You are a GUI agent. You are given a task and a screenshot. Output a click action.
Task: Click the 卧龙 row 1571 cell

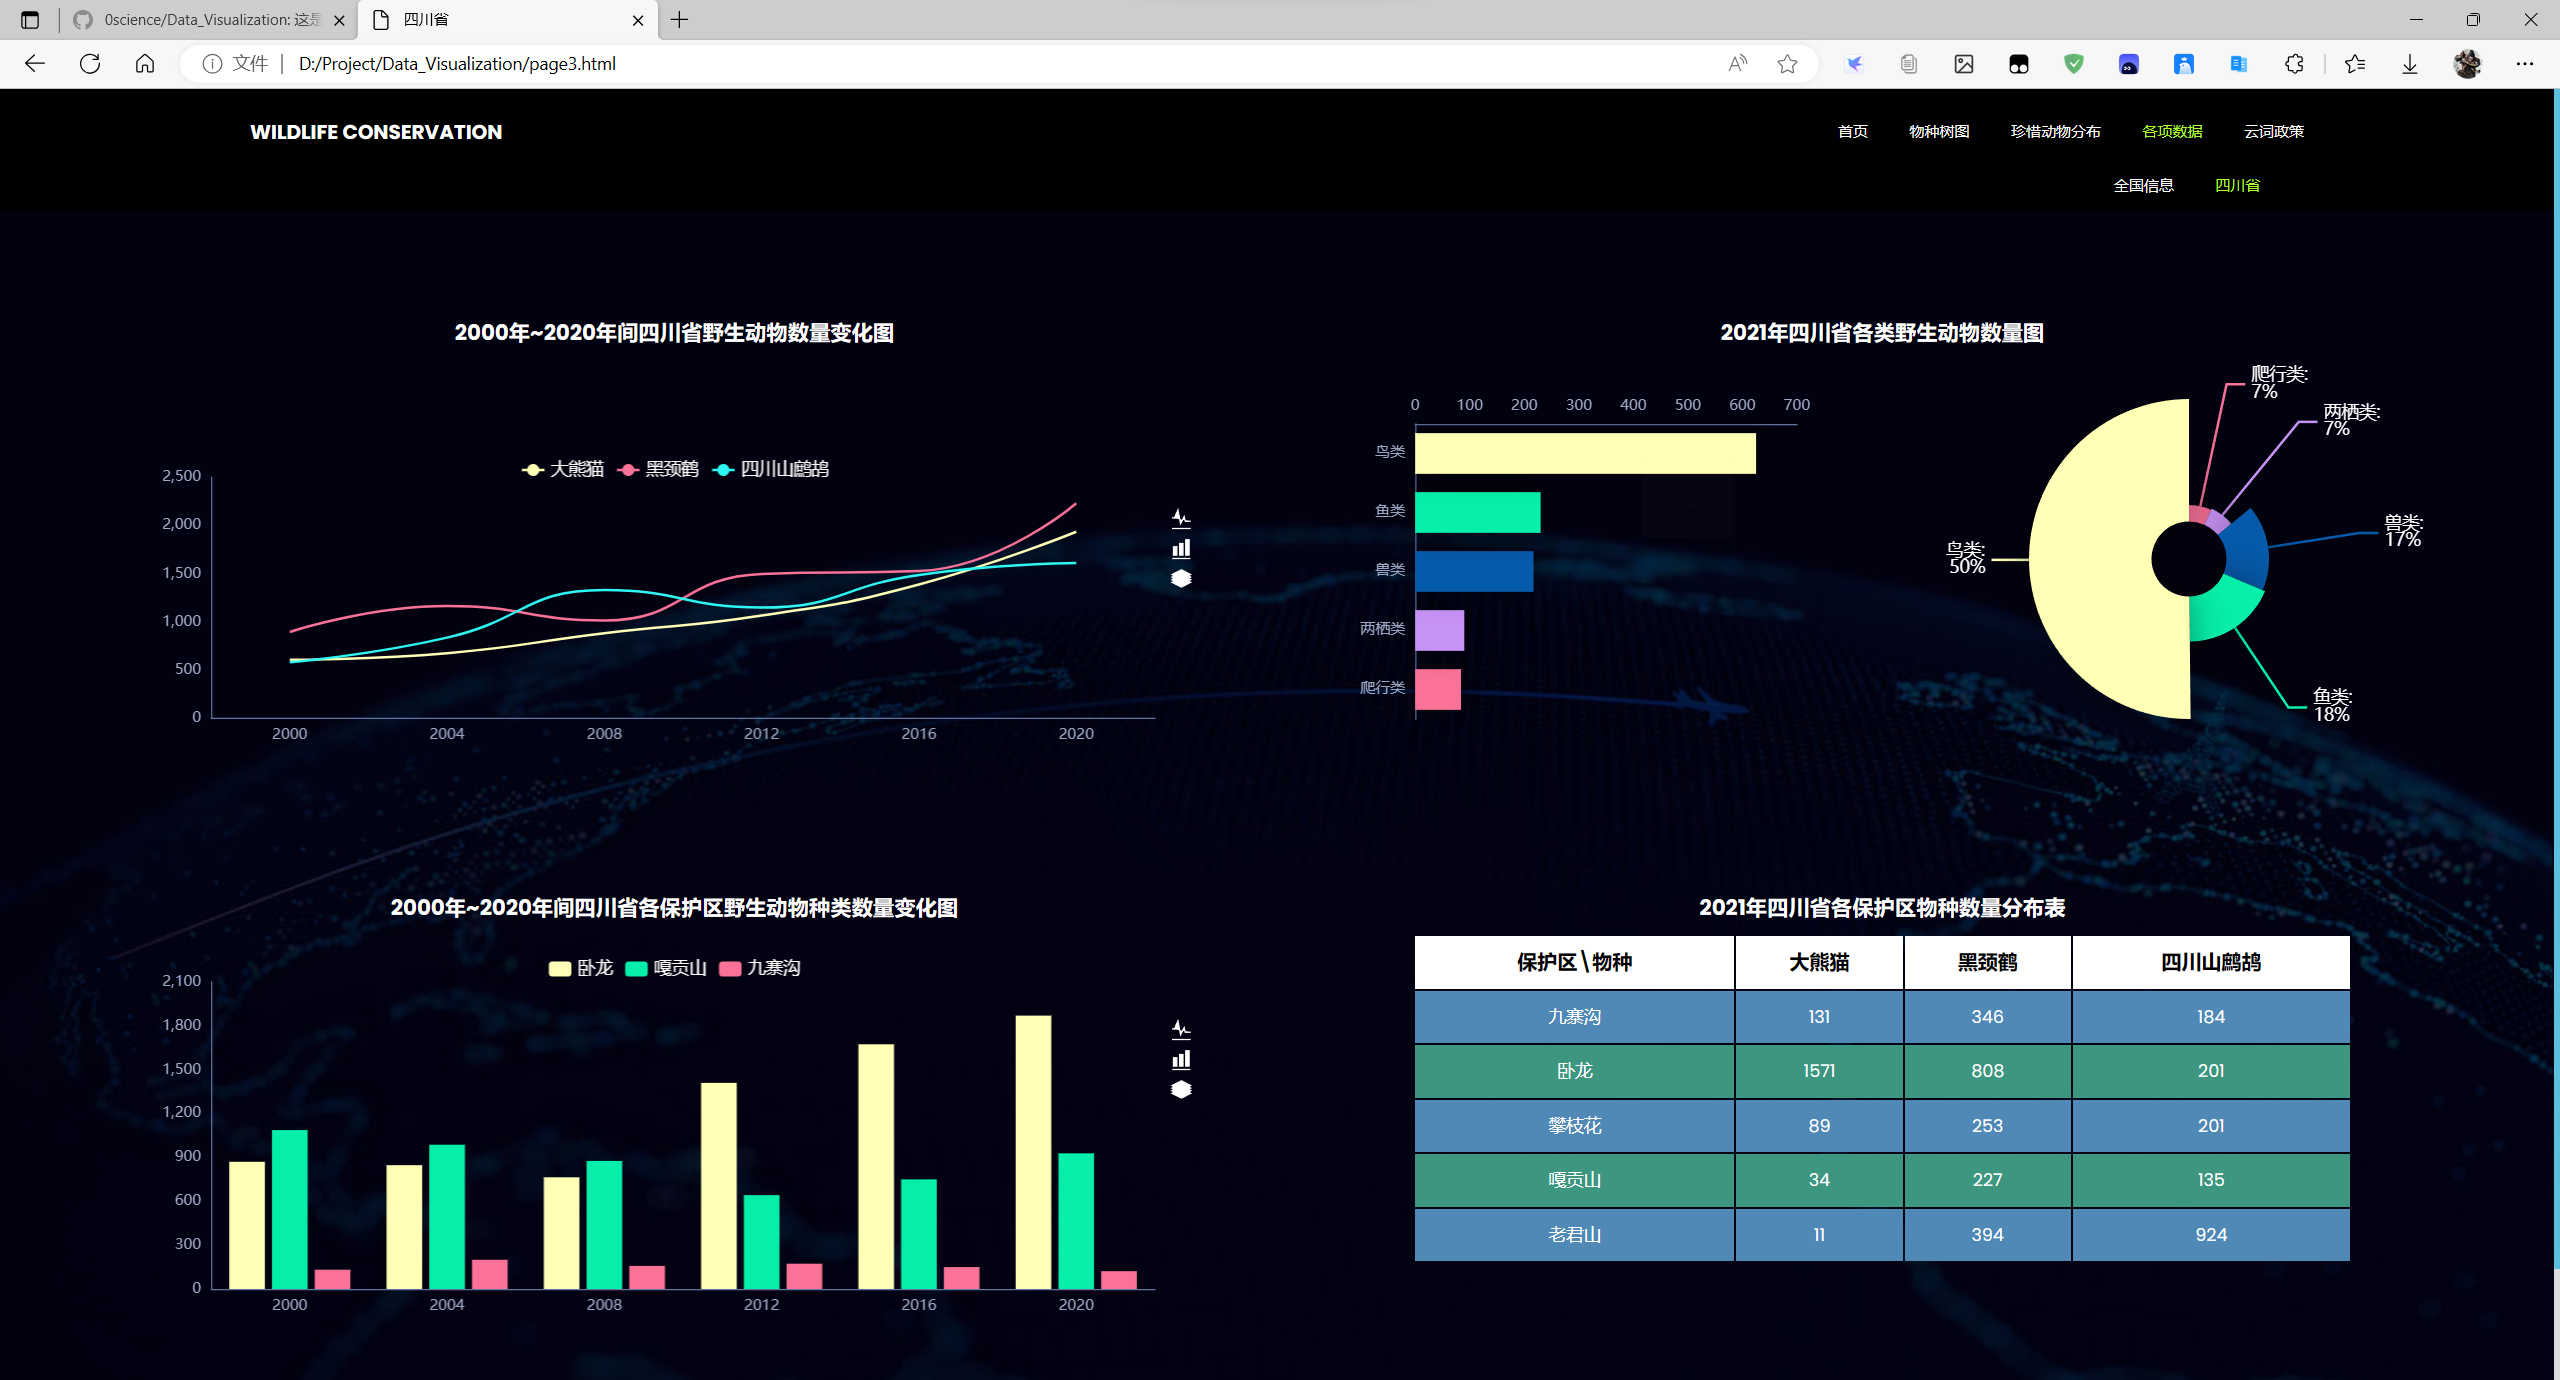click(1819, 1071)
